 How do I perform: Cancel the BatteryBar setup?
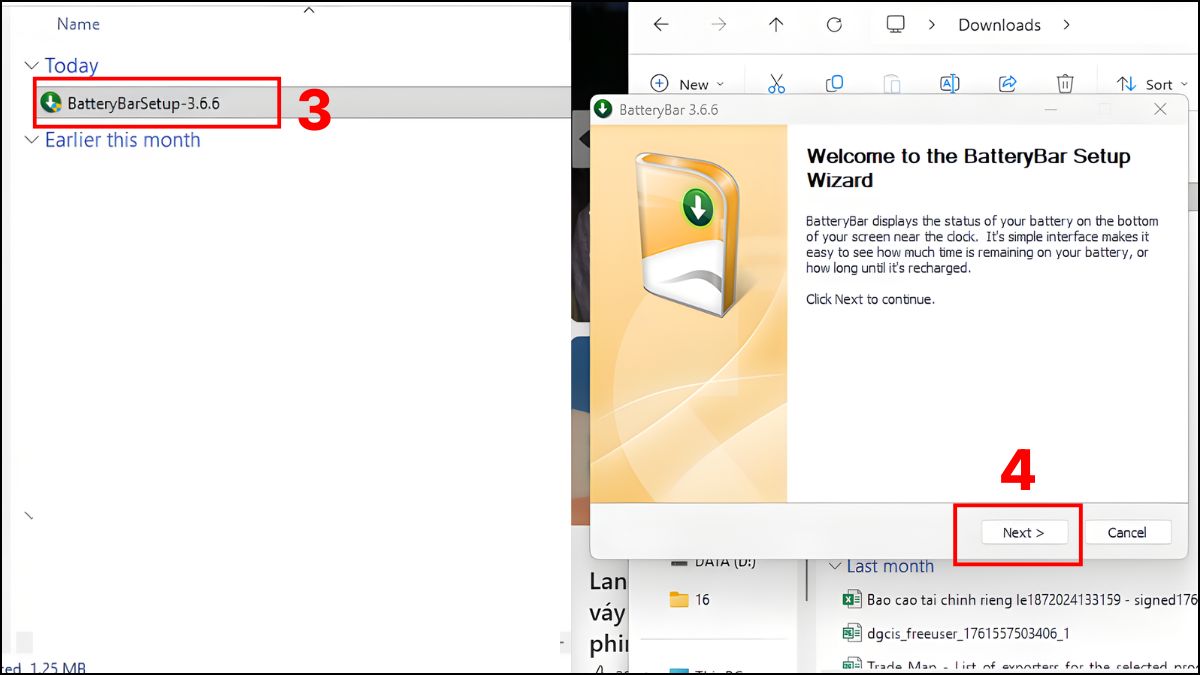[x=1127, y=533]
